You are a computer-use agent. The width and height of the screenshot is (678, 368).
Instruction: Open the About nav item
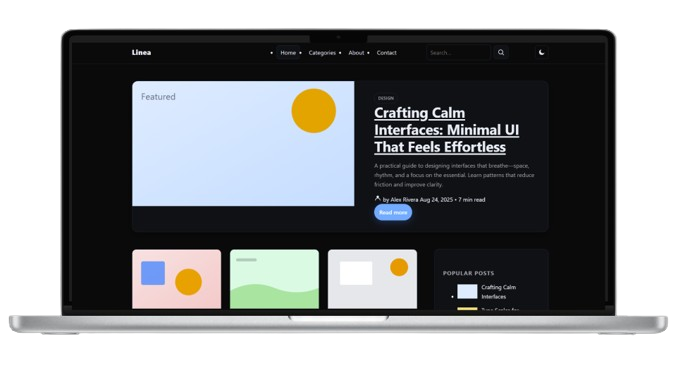[x=356, y=53]
